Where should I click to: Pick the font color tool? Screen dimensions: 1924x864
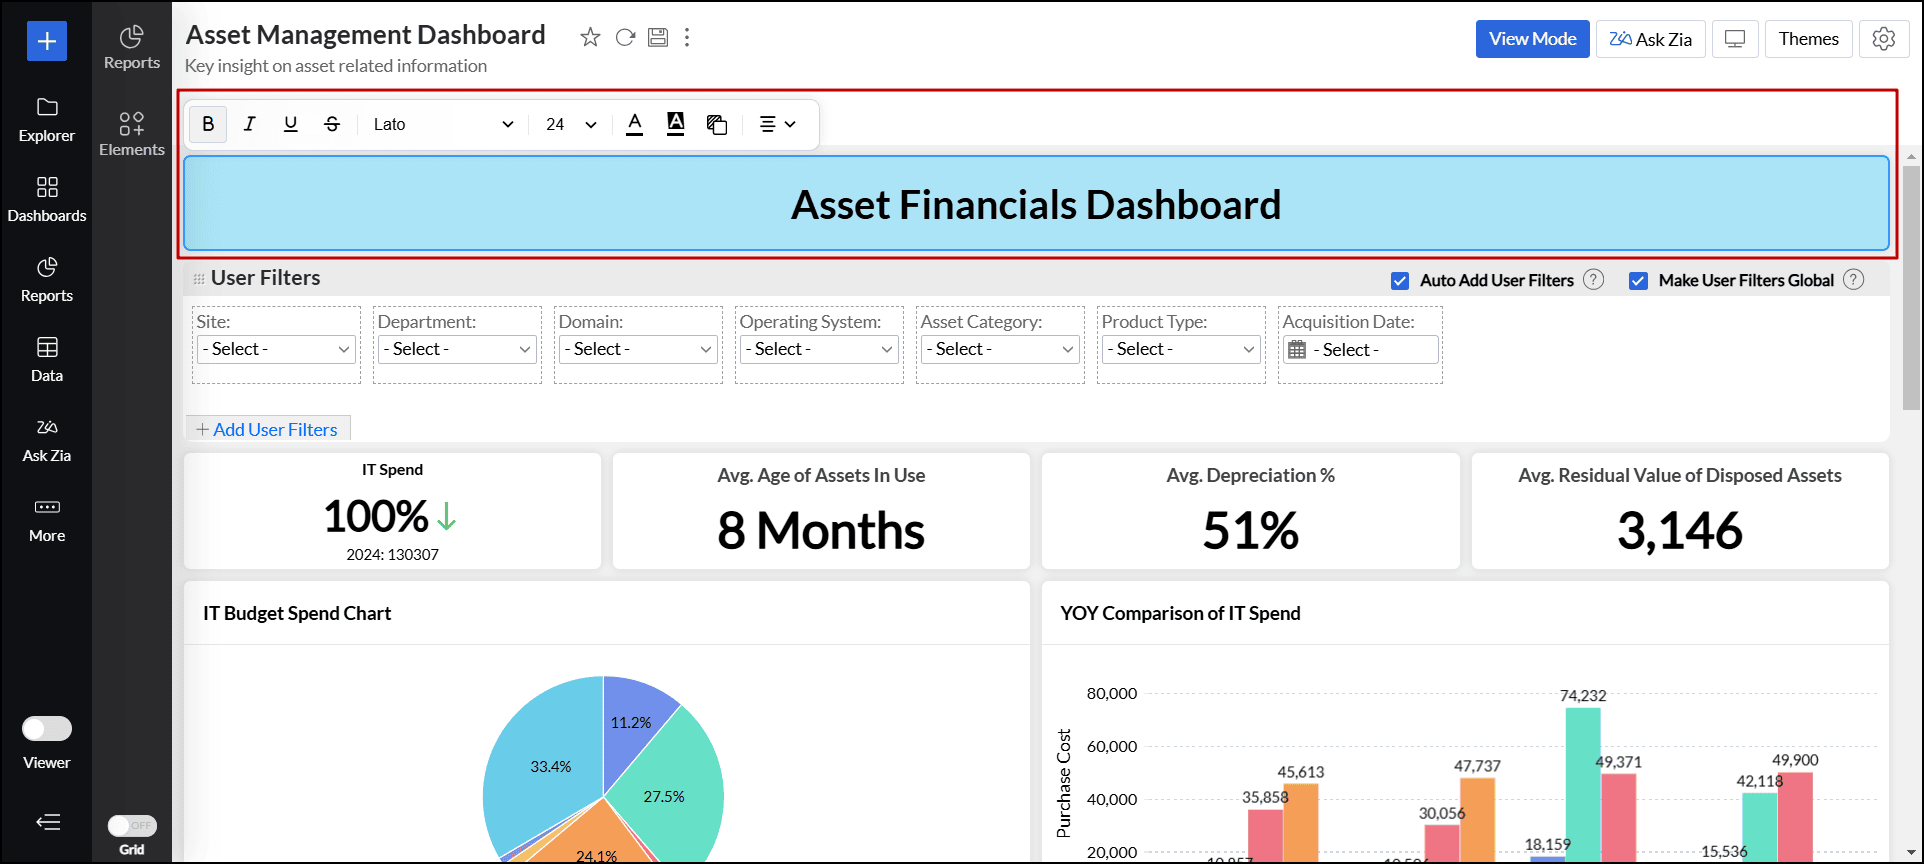634,124
